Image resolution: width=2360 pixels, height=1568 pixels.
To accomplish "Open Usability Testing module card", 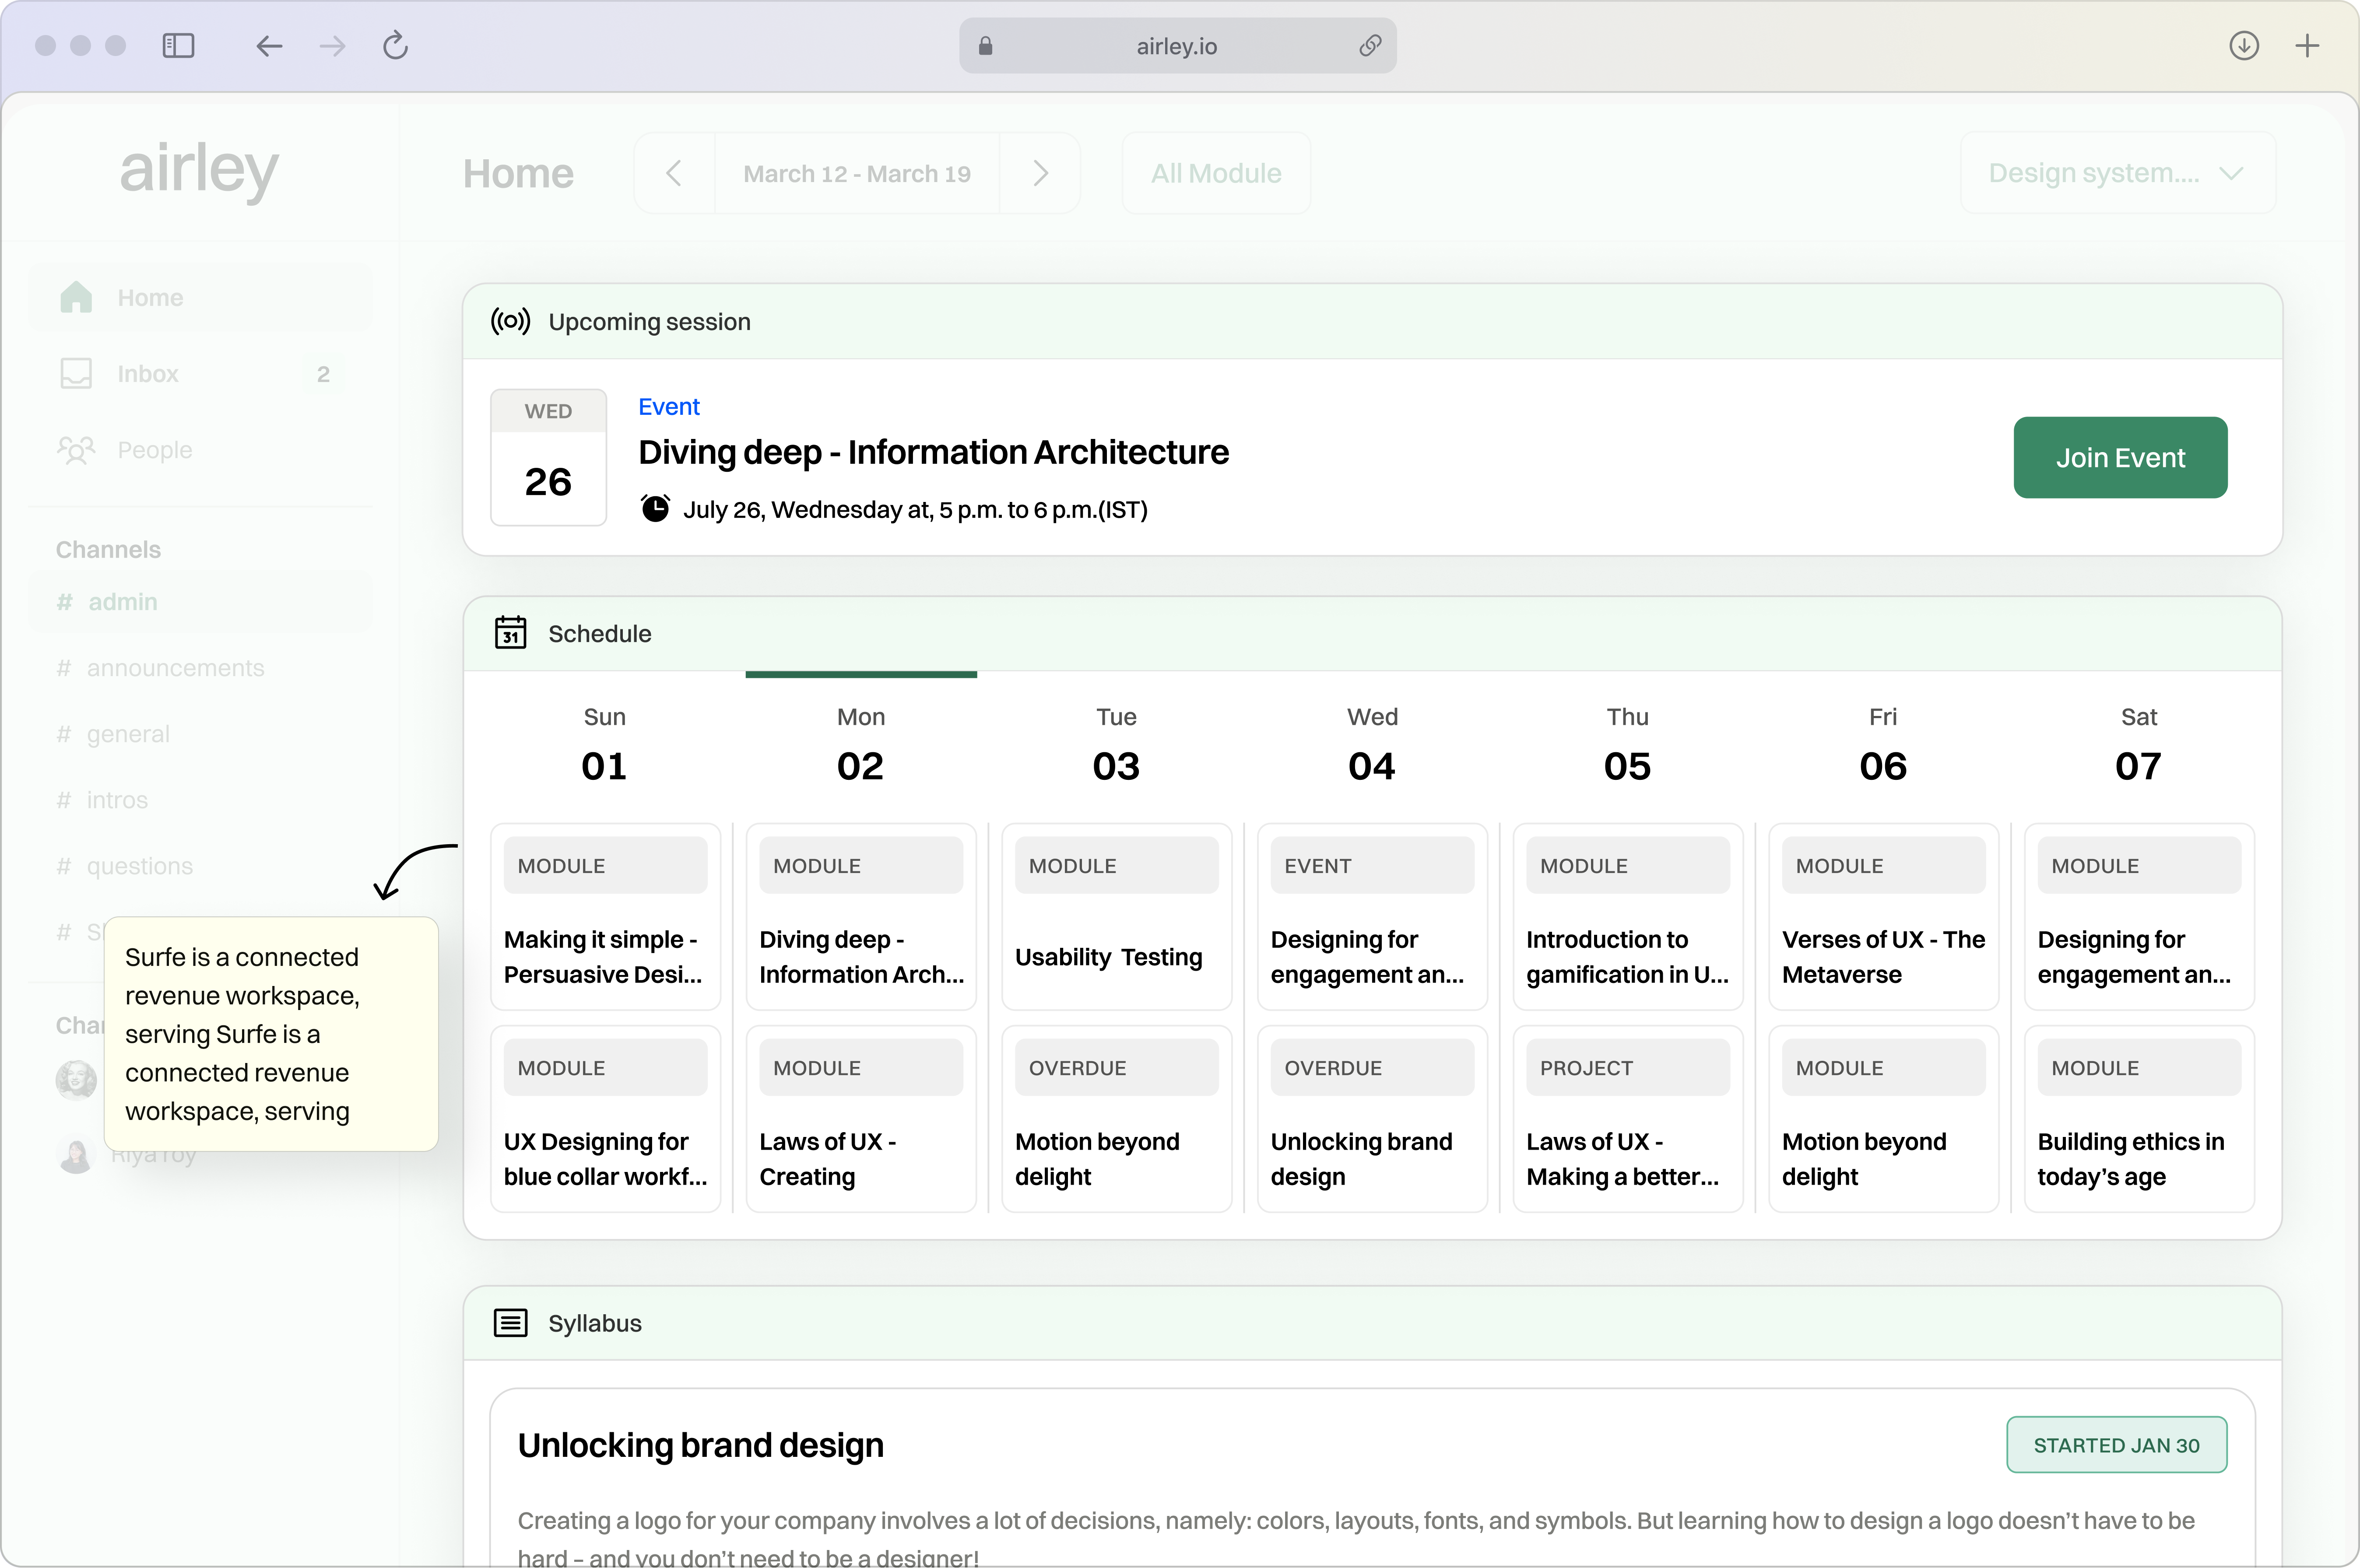I will coord(1117,917).
